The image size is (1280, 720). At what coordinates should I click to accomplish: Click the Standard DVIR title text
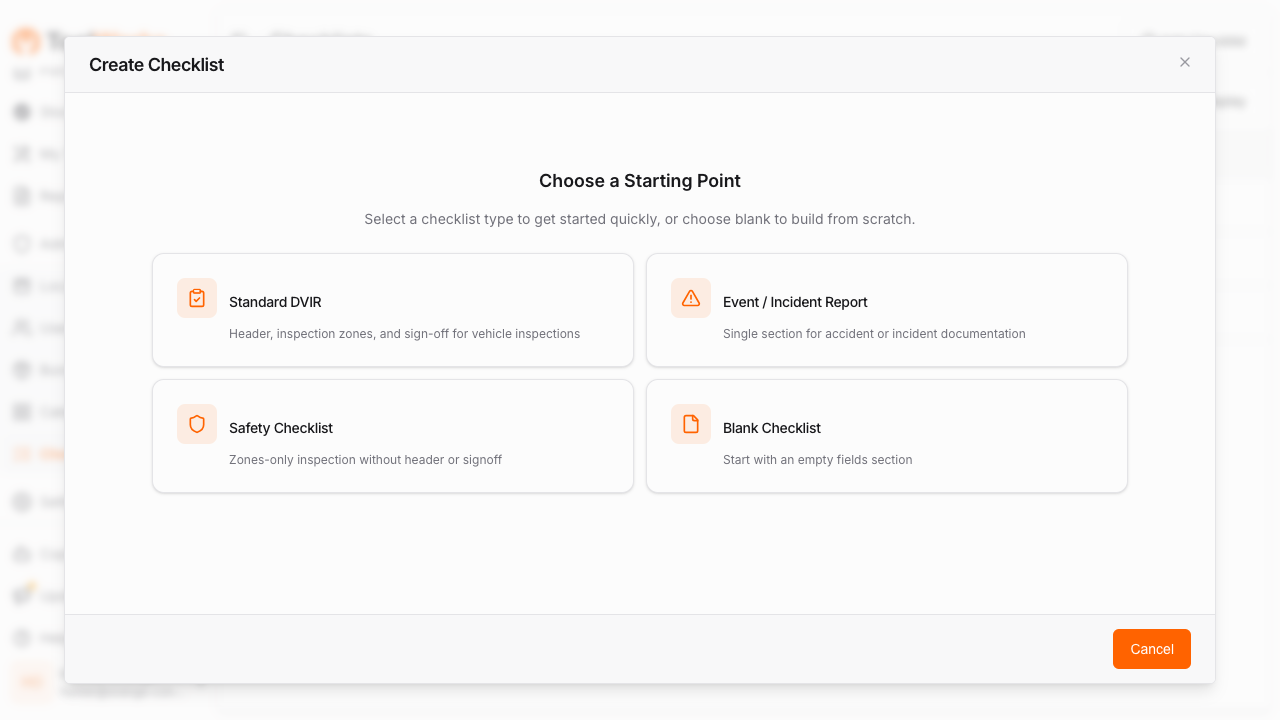275,301
